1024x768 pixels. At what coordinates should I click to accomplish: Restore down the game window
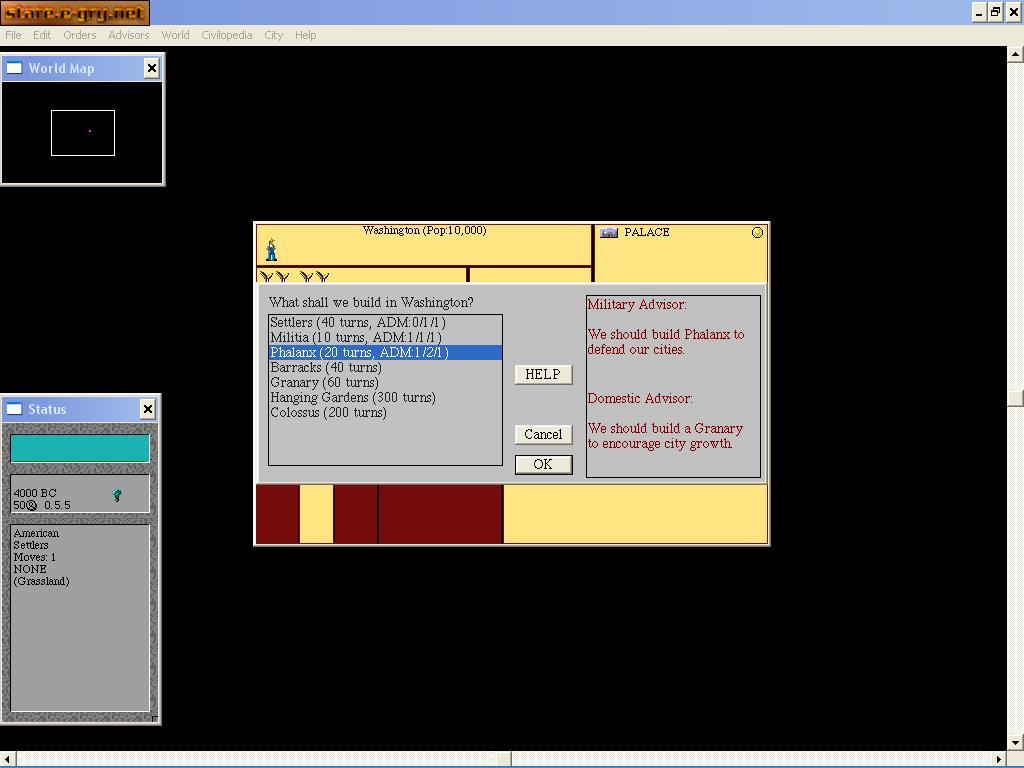pos(995,12)
